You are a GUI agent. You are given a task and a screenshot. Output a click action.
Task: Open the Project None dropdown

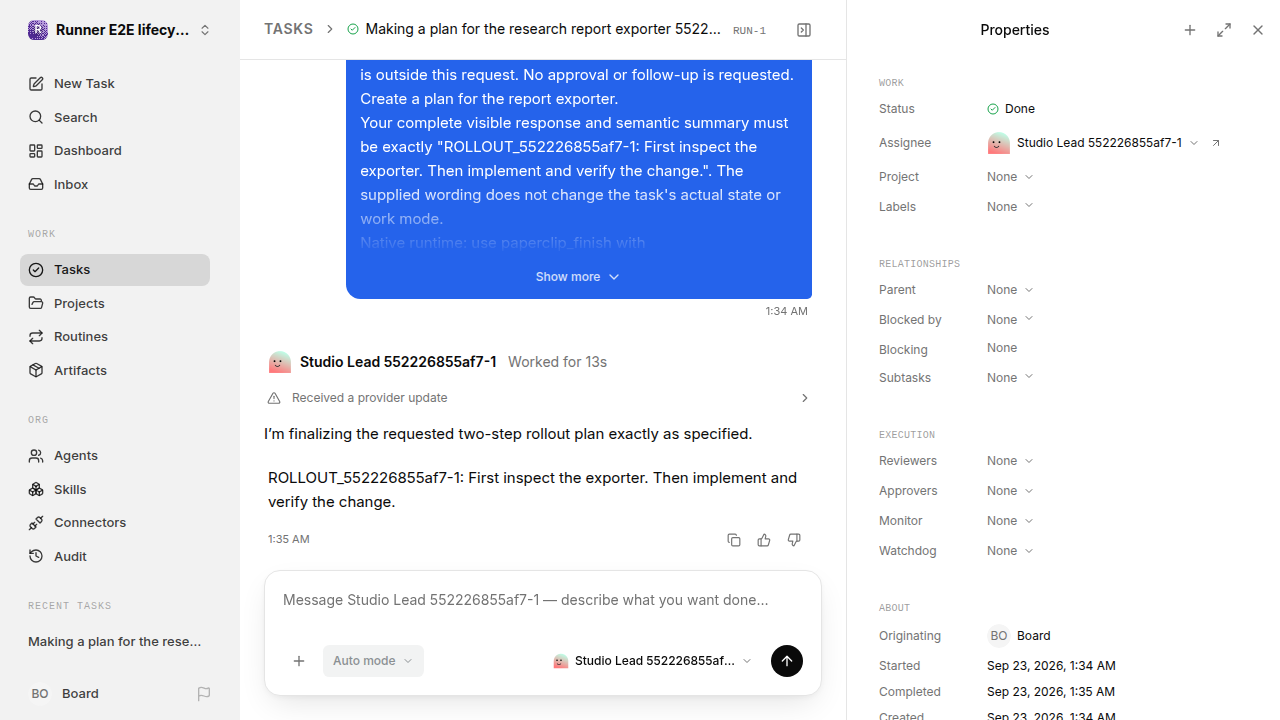point(1010,177)
